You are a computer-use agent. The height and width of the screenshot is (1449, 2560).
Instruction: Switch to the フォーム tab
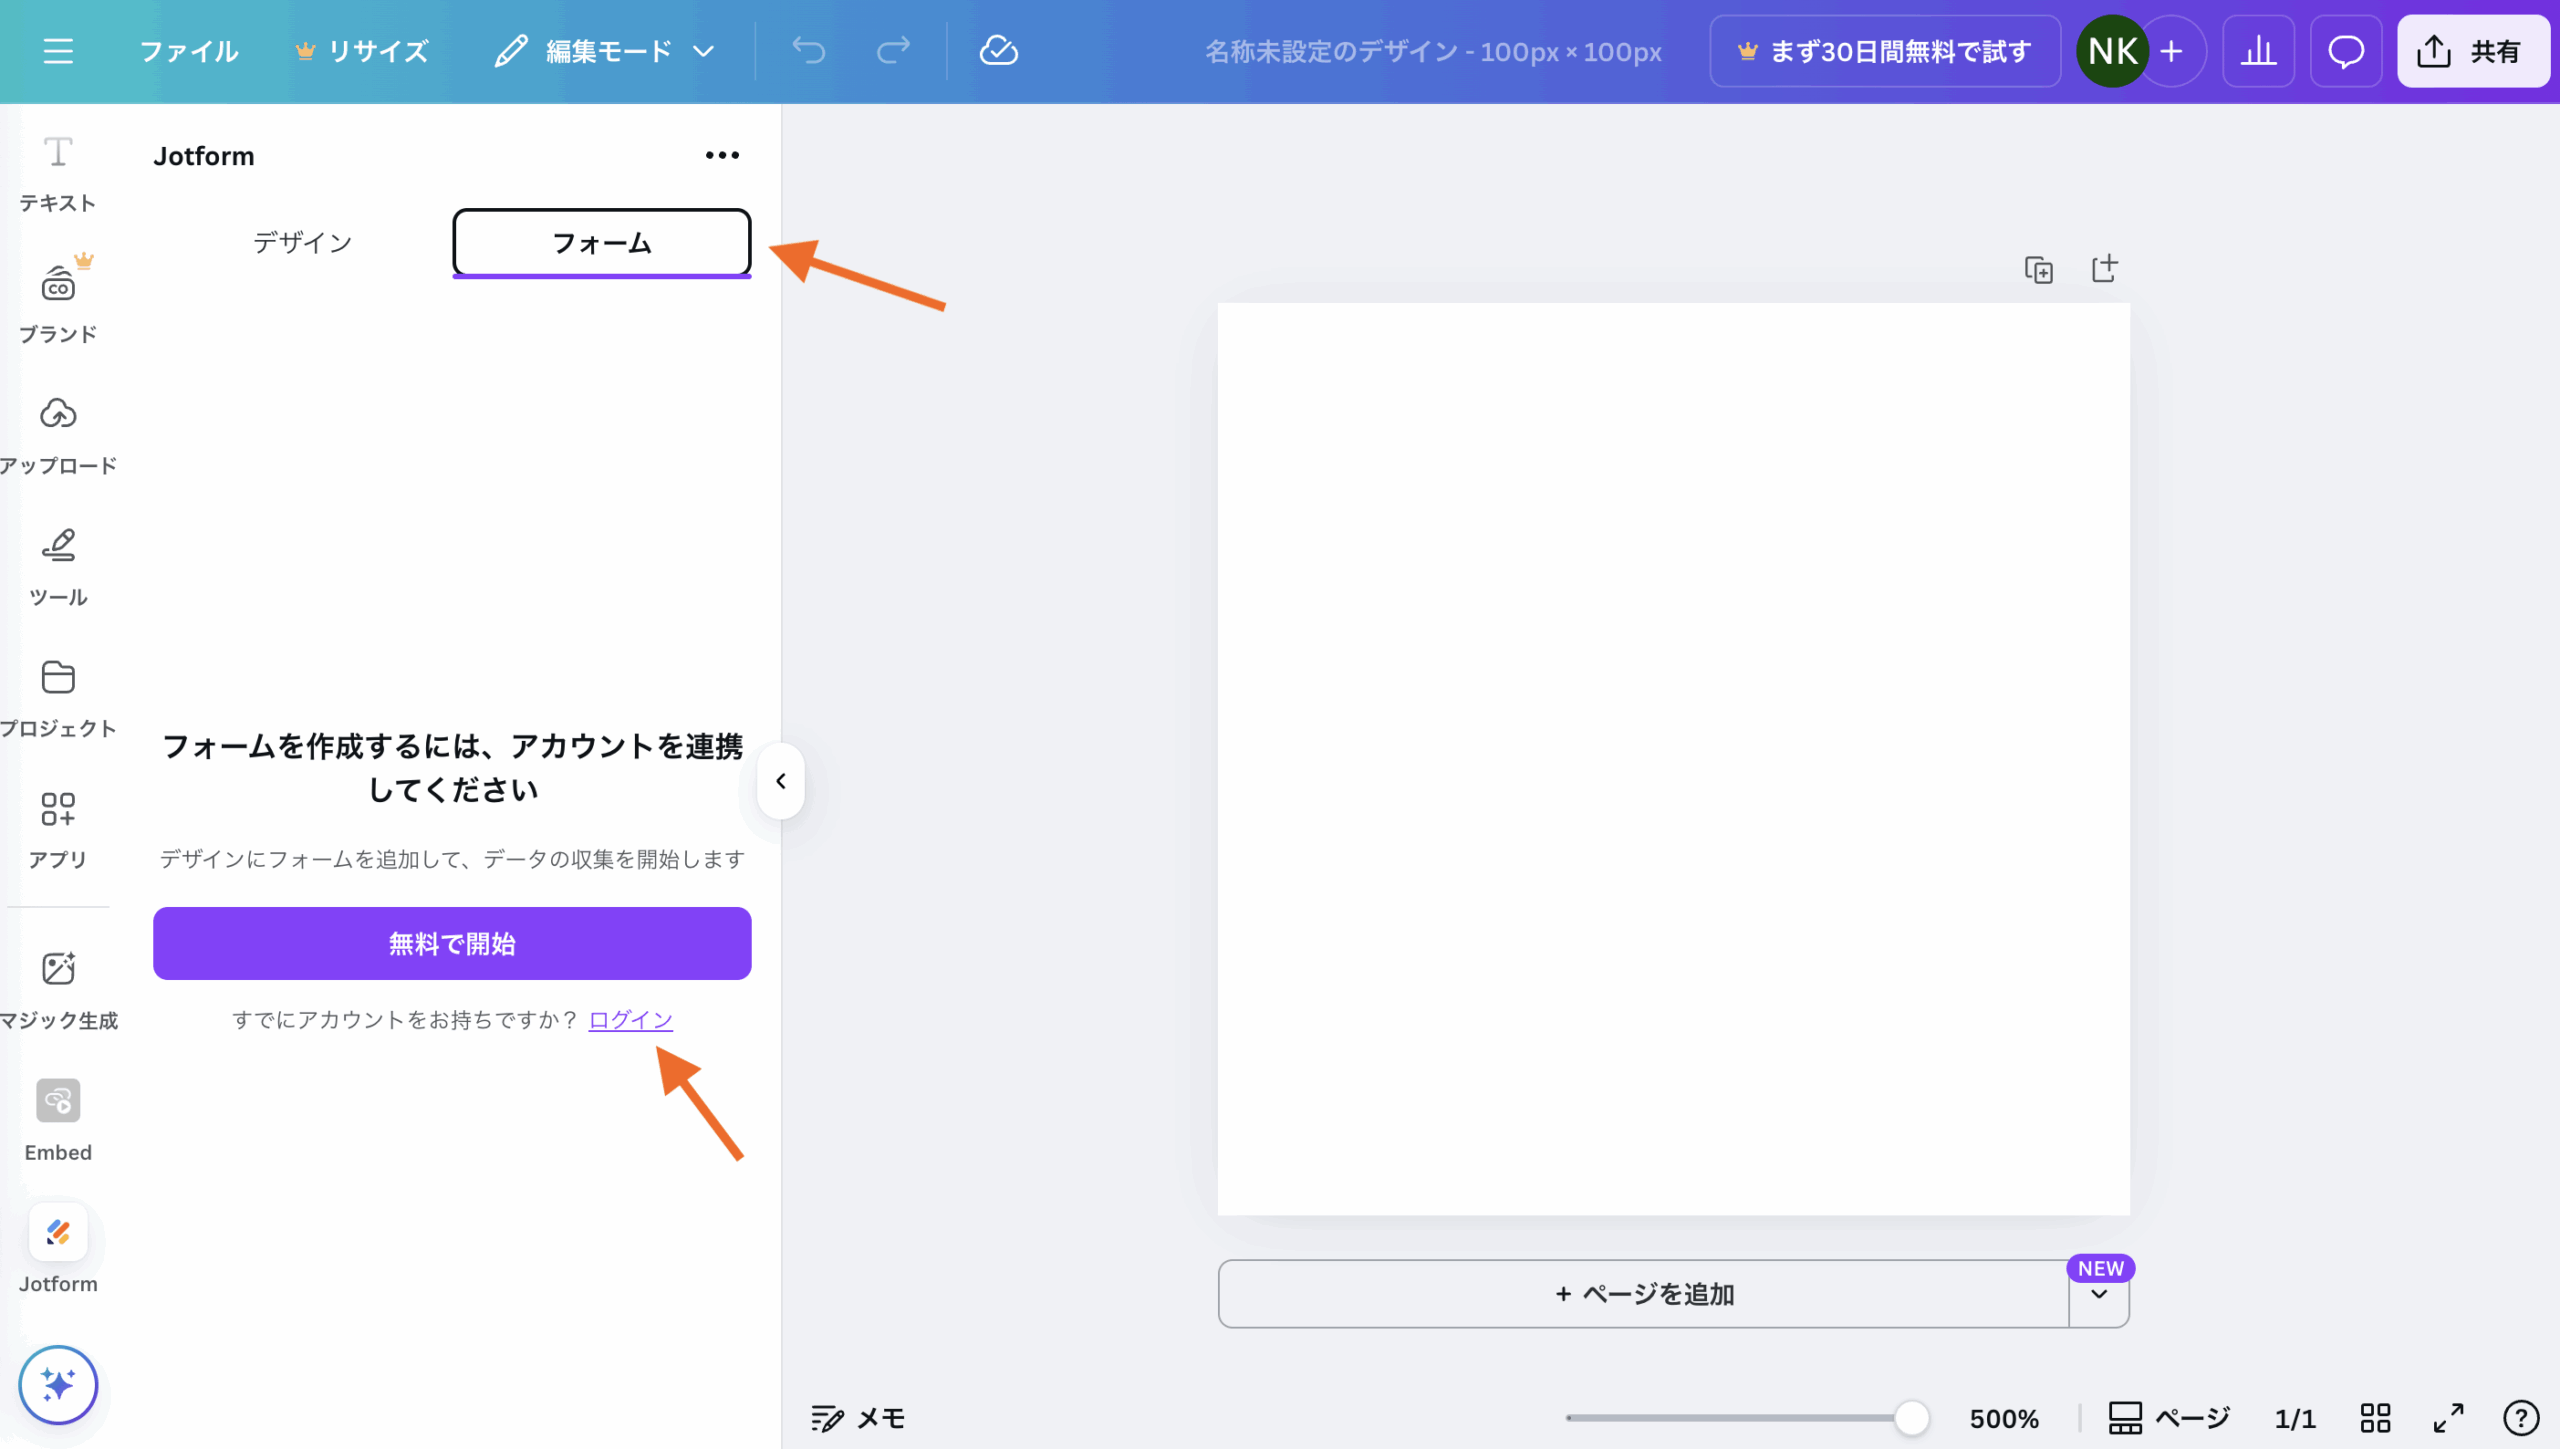602,243
